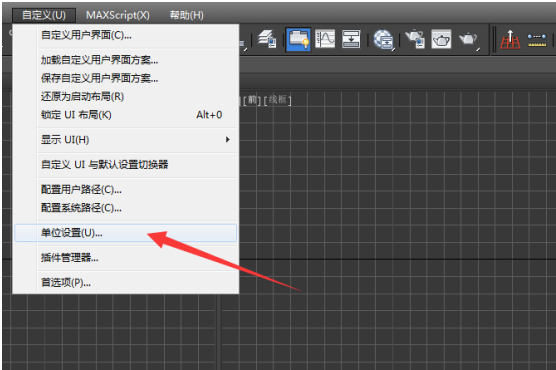Open the MAXScript(X) menu
Screen dimensions: 556x370
tap(118, 15)
